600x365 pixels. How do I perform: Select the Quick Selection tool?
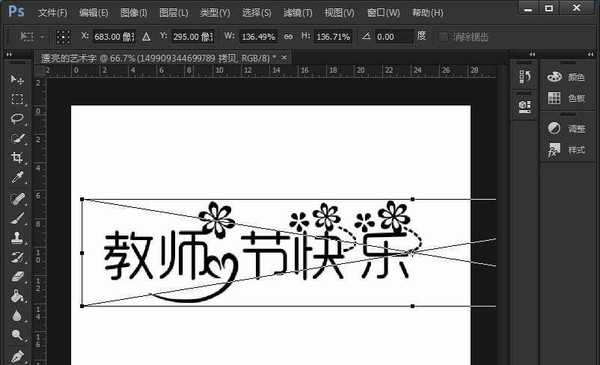coord(17,139)
